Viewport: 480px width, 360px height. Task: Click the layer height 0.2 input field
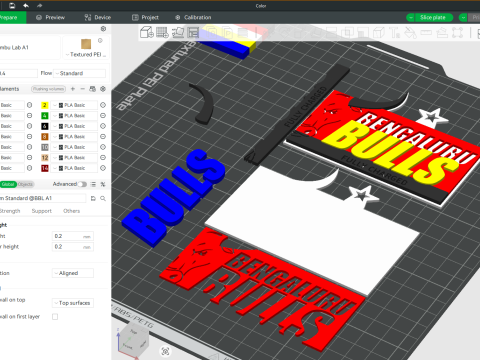click(x=73, y=236)
